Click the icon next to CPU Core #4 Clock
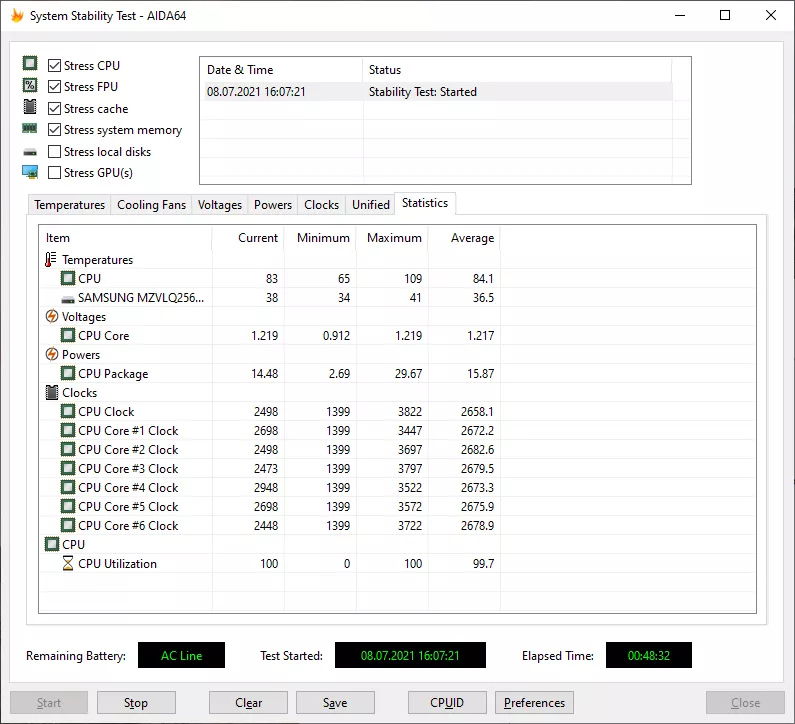 (68, 487)
